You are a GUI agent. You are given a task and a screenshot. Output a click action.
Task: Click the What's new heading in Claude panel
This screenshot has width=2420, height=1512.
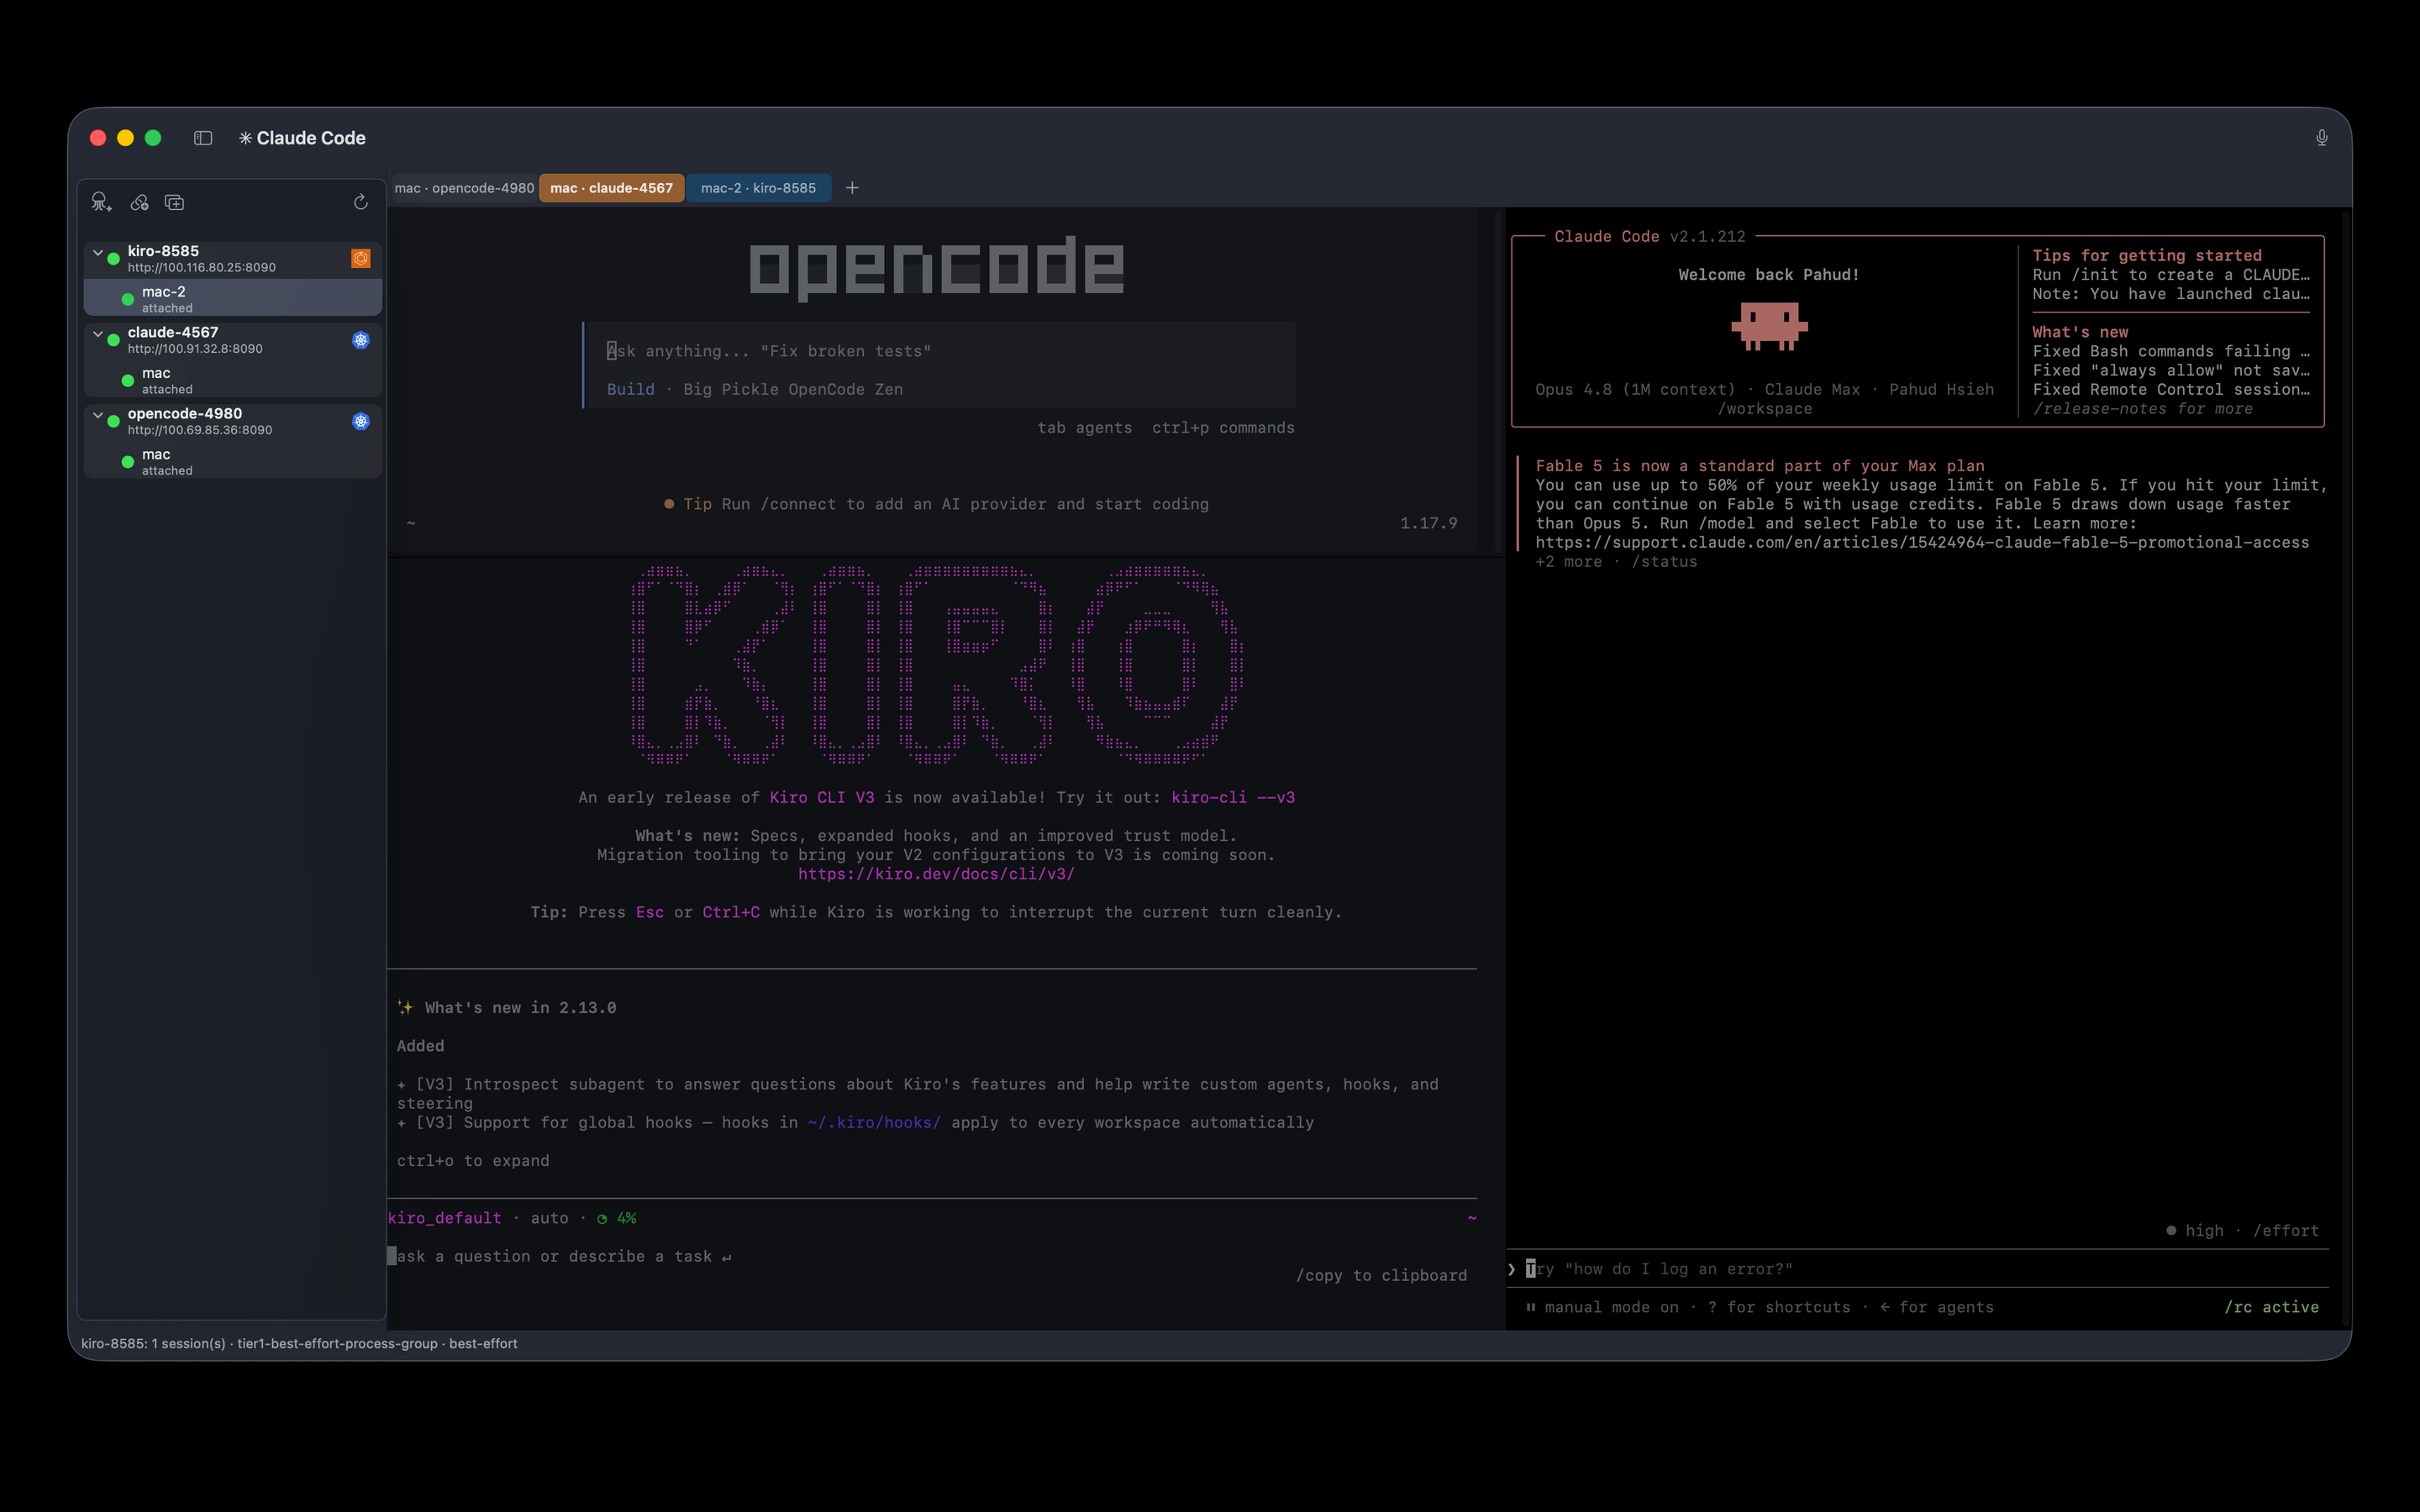tap(2080, 332)
